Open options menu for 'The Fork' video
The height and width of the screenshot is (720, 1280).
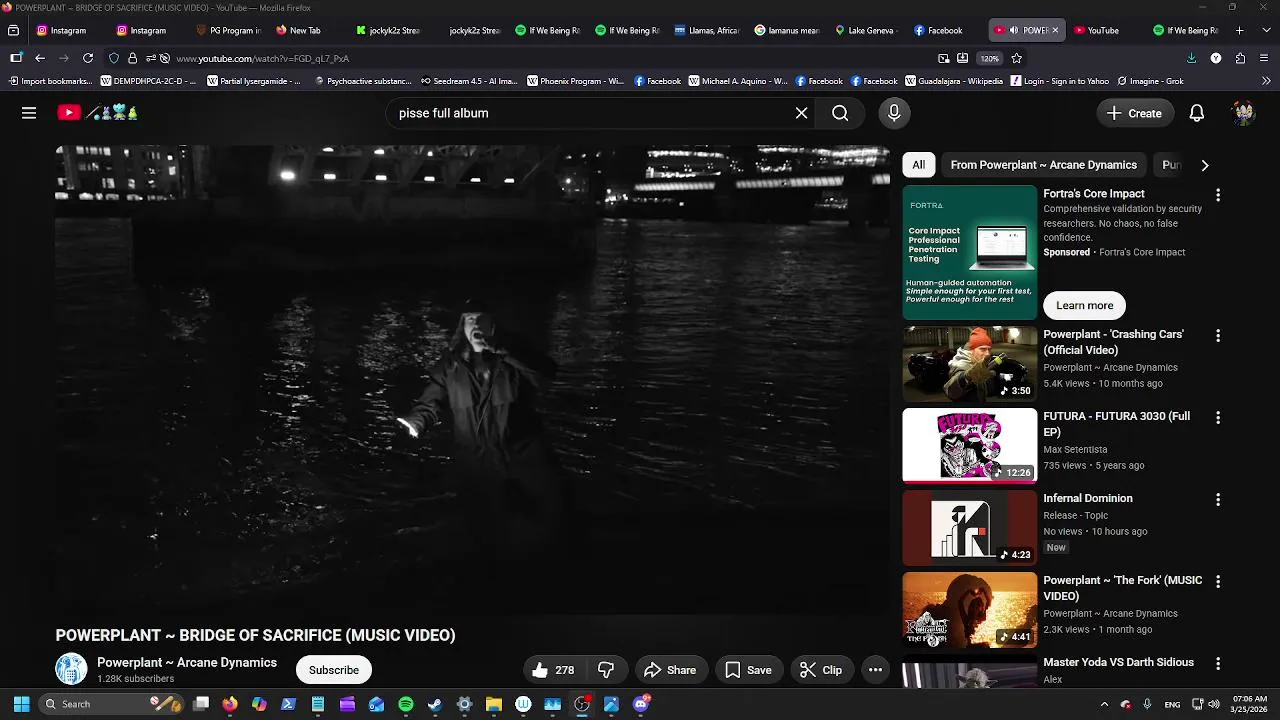tap(1217, 582)
